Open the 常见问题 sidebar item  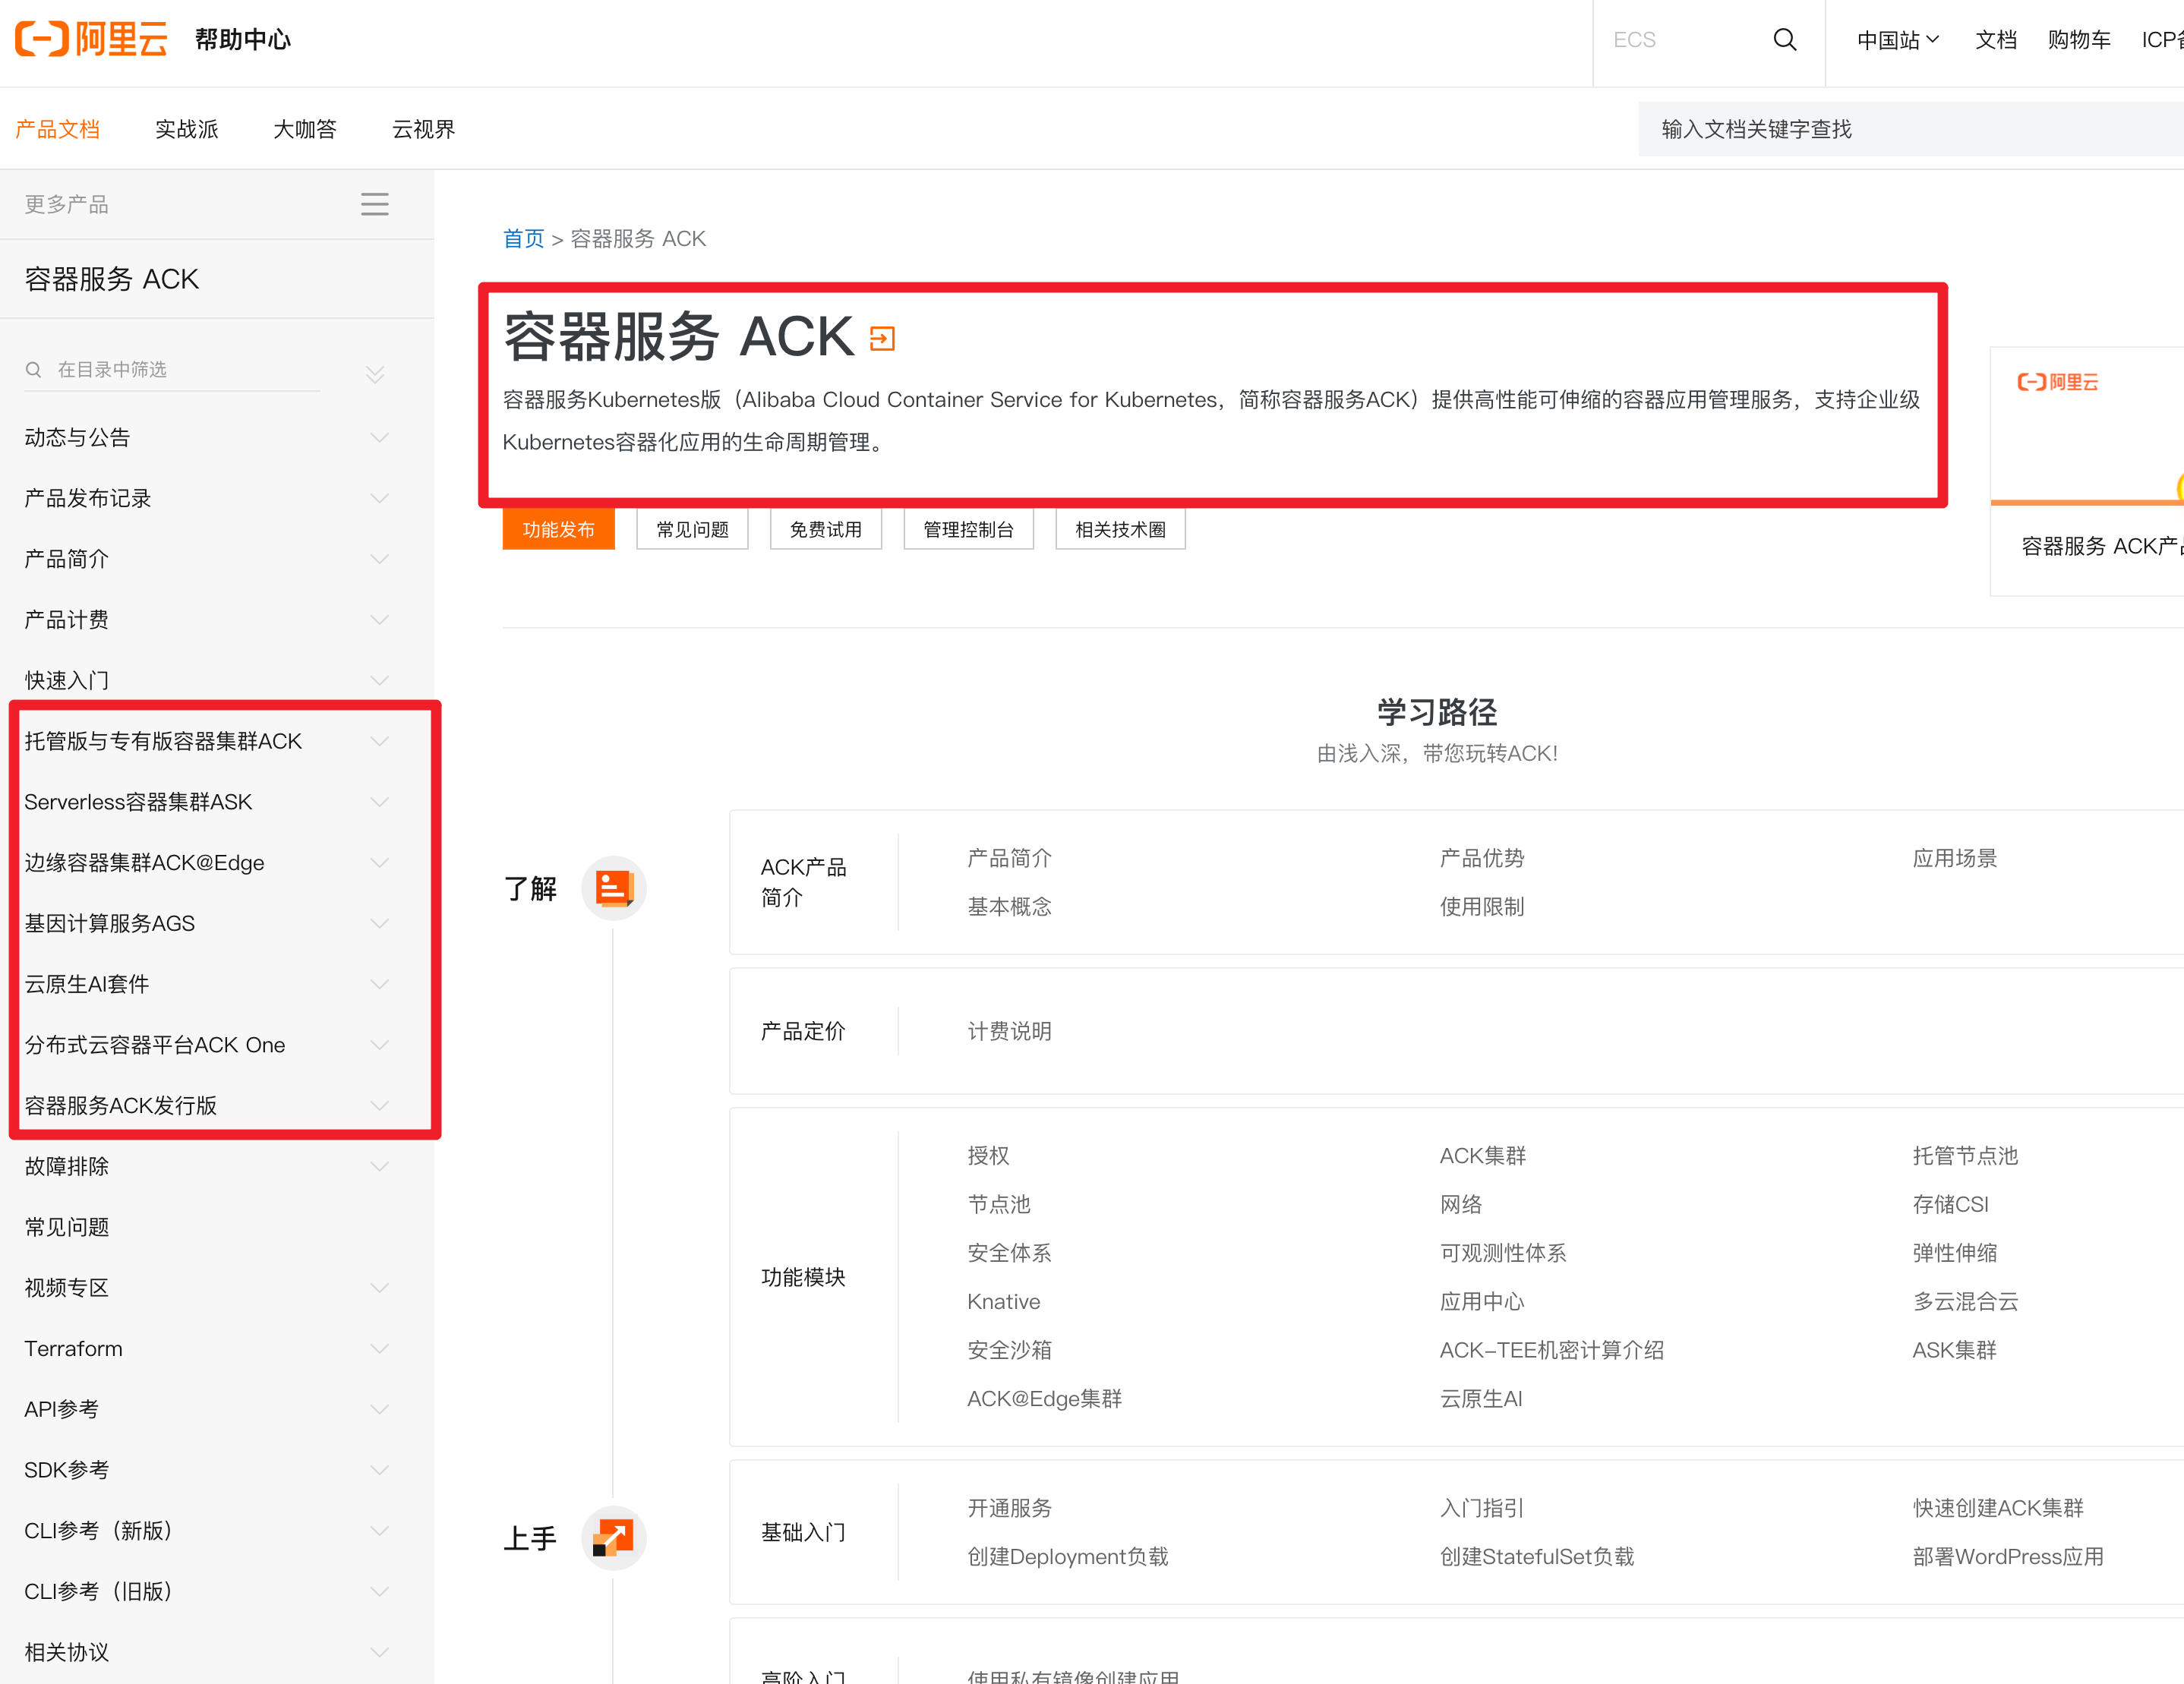click(x=67, y=1227)
